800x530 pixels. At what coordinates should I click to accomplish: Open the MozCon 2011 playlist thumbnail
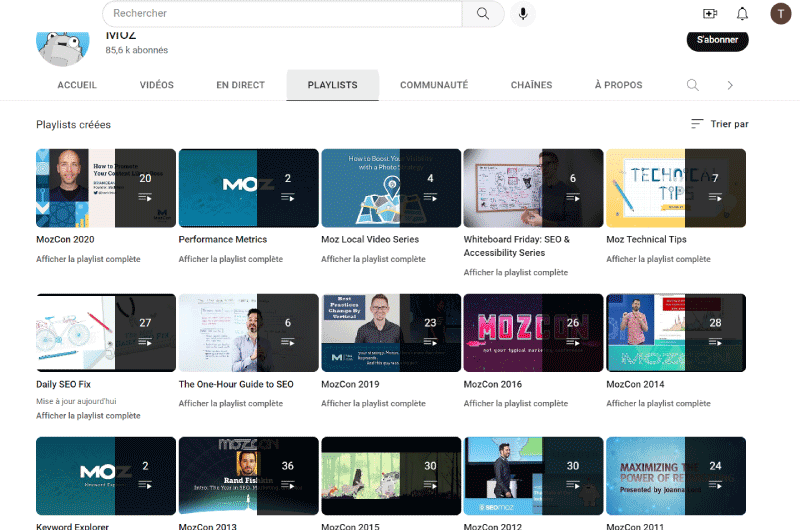(x=676, y=476)
